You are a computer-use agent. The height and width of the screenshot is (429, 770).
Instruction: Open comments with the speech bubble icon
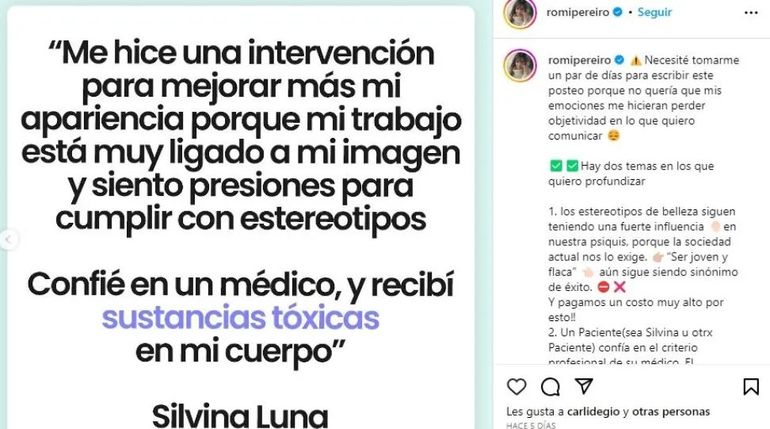(550, 387)
